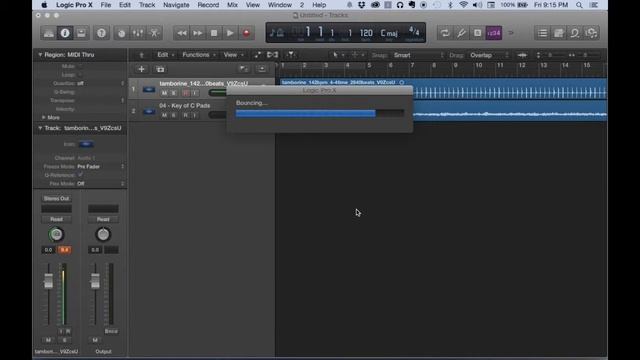The height and width of the screenshot is (360, 640).
Task: Click the Play transport button
Action: tap(230, 33)
